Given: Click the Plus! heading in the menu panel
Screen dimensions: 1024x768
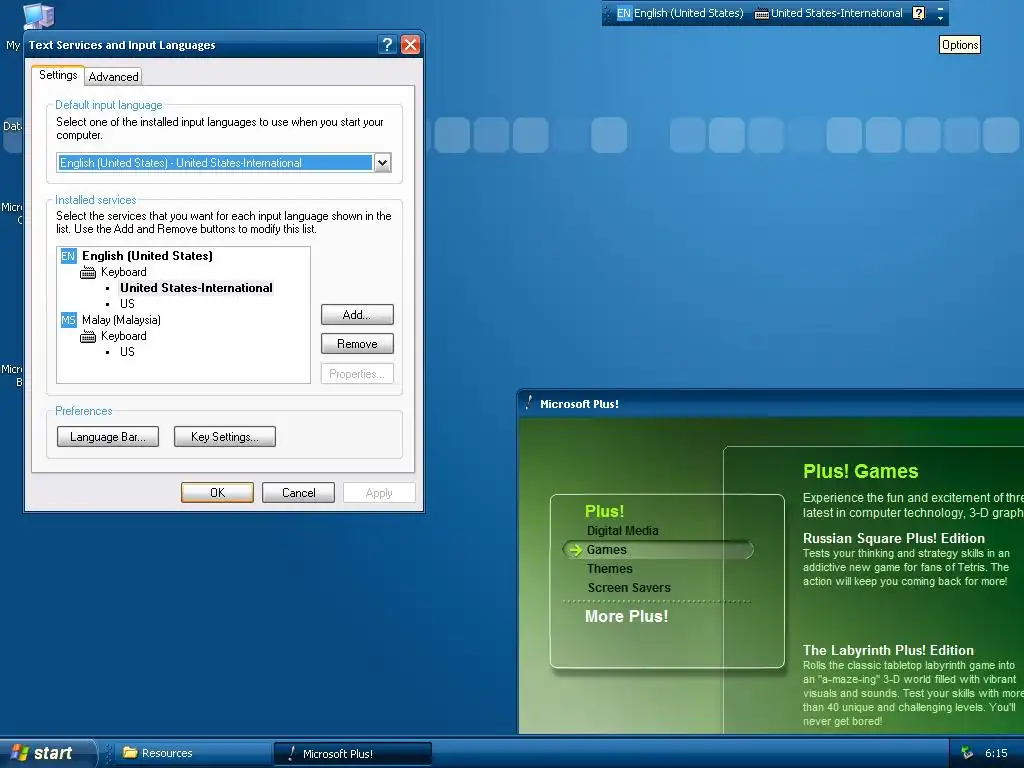Looking at the screenshot, I should [604, 511].
